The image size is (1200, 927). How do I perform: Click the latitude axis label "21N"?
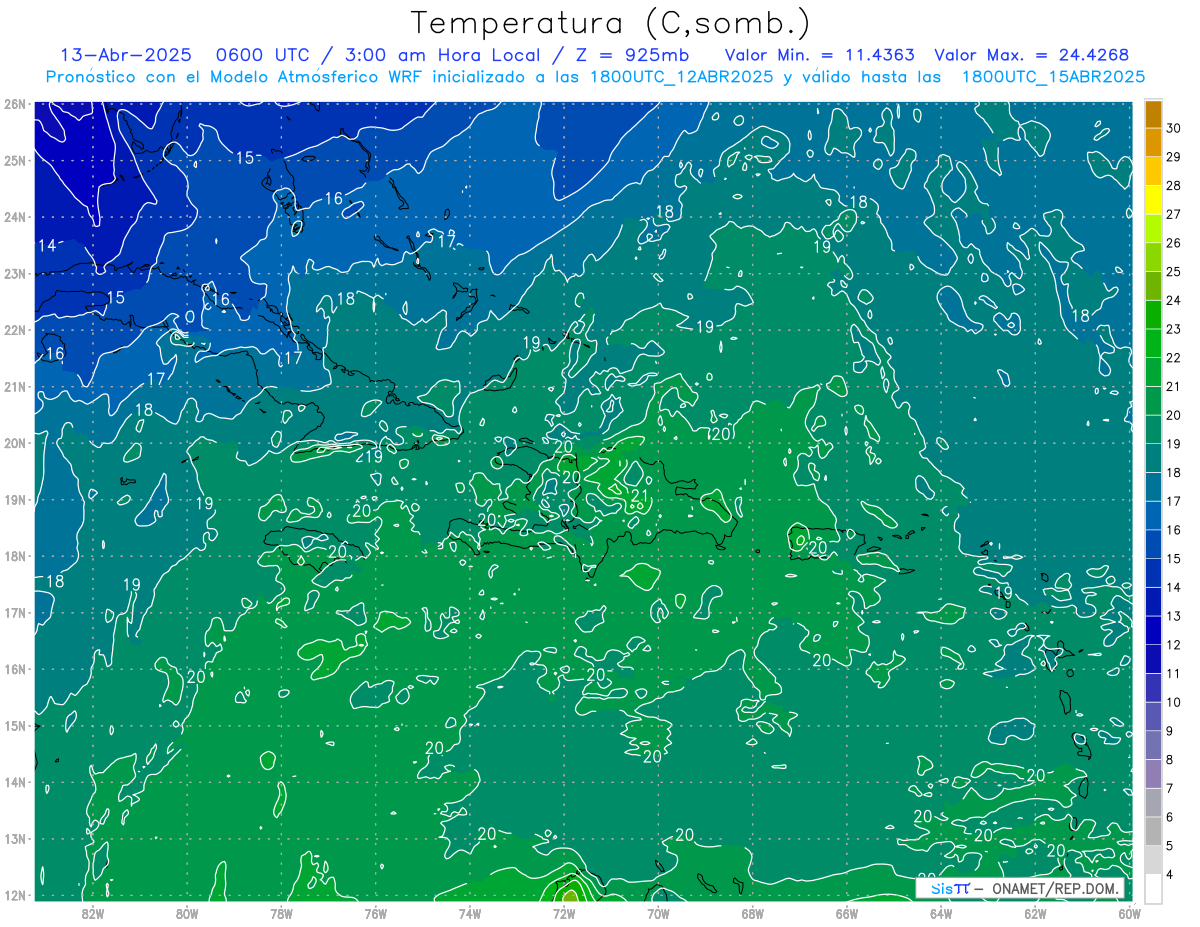[14, 386]
